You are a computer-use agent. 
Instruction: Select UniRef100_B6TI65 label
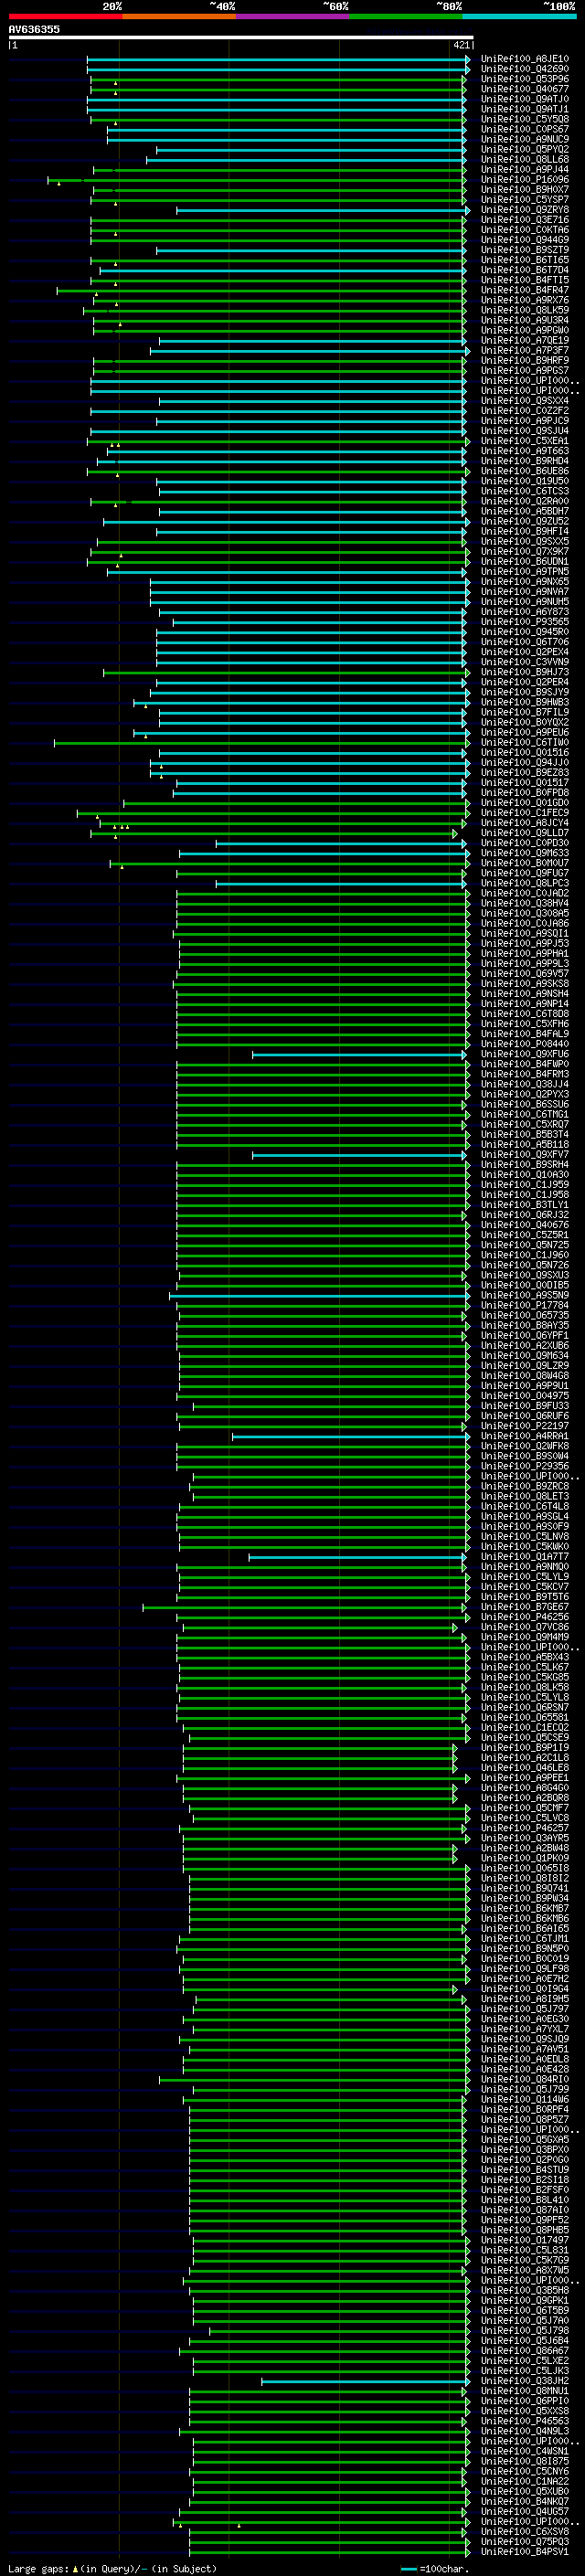524,260
